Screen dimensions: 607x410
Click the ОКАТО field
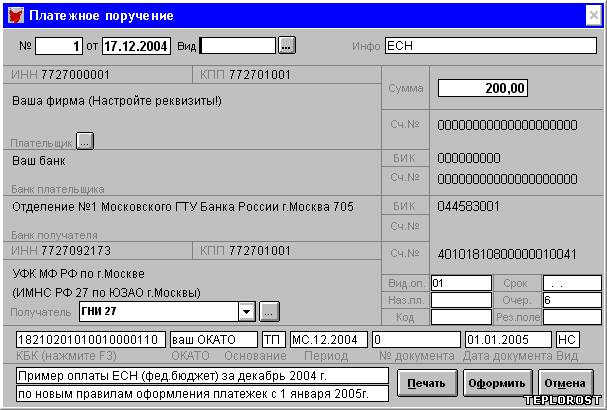213,340
